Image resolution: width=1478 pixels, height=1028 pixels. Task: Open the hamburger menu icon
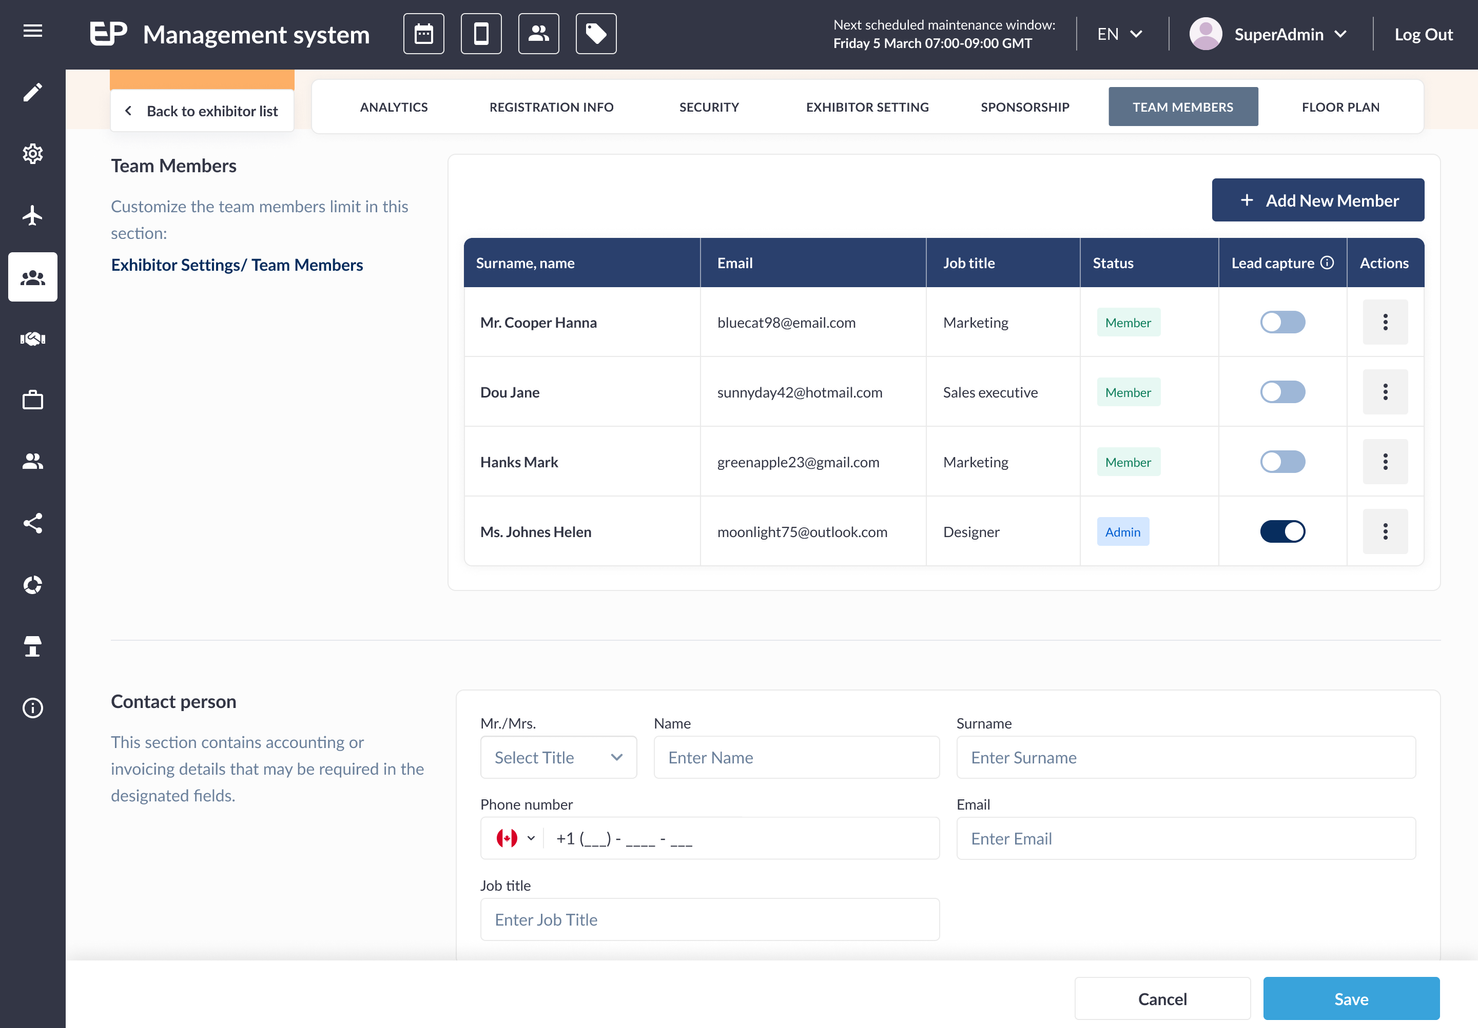click(x=33, y=31)
